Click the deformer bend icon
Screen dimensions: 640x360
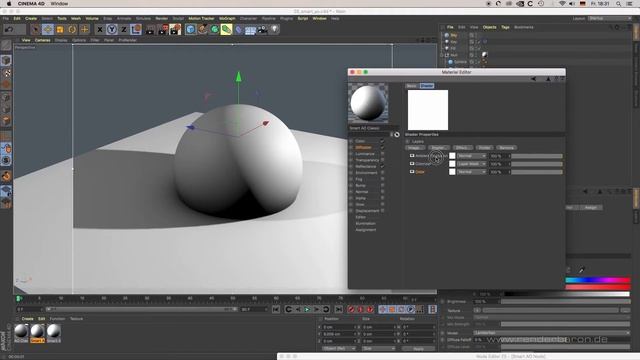coord(239,29)
